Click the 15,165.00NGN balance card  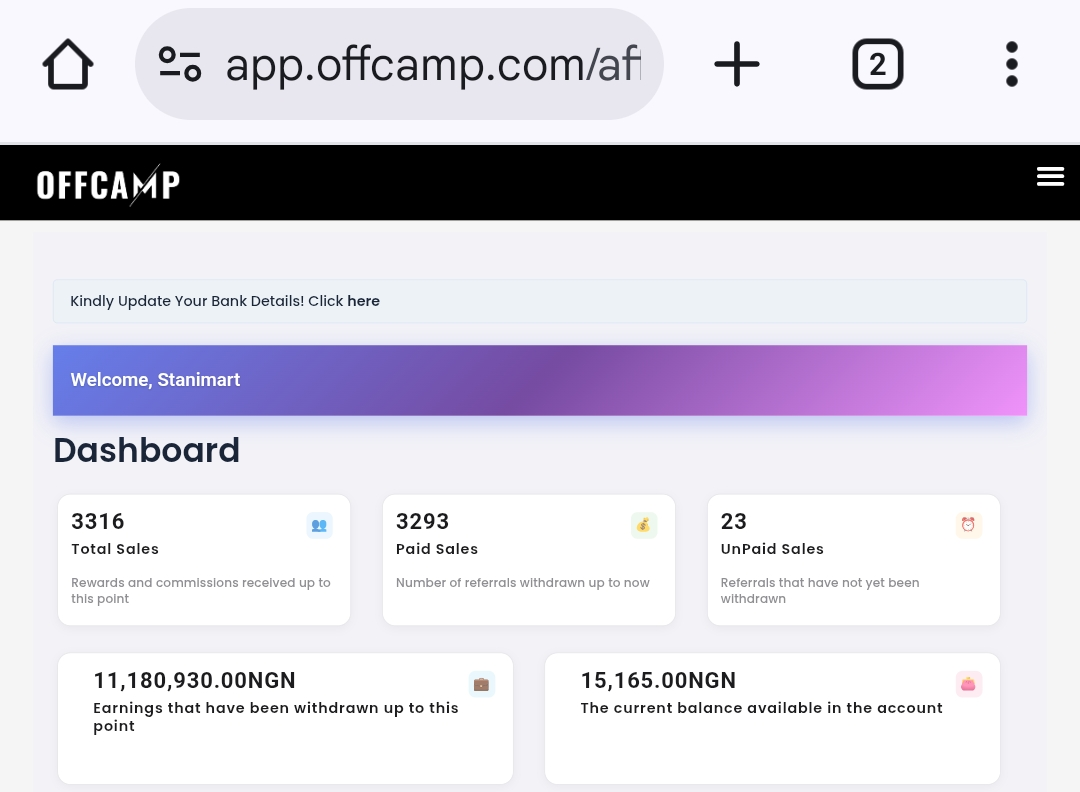pos(772,718)
